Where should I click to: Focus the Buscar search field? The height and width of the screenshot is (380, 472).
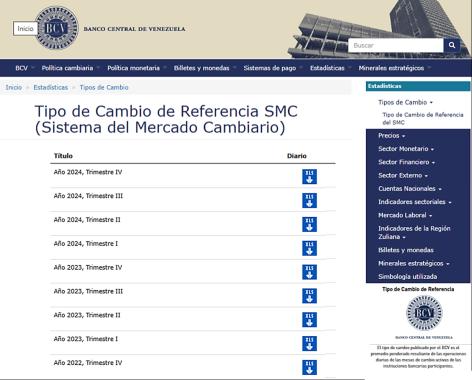396,45
